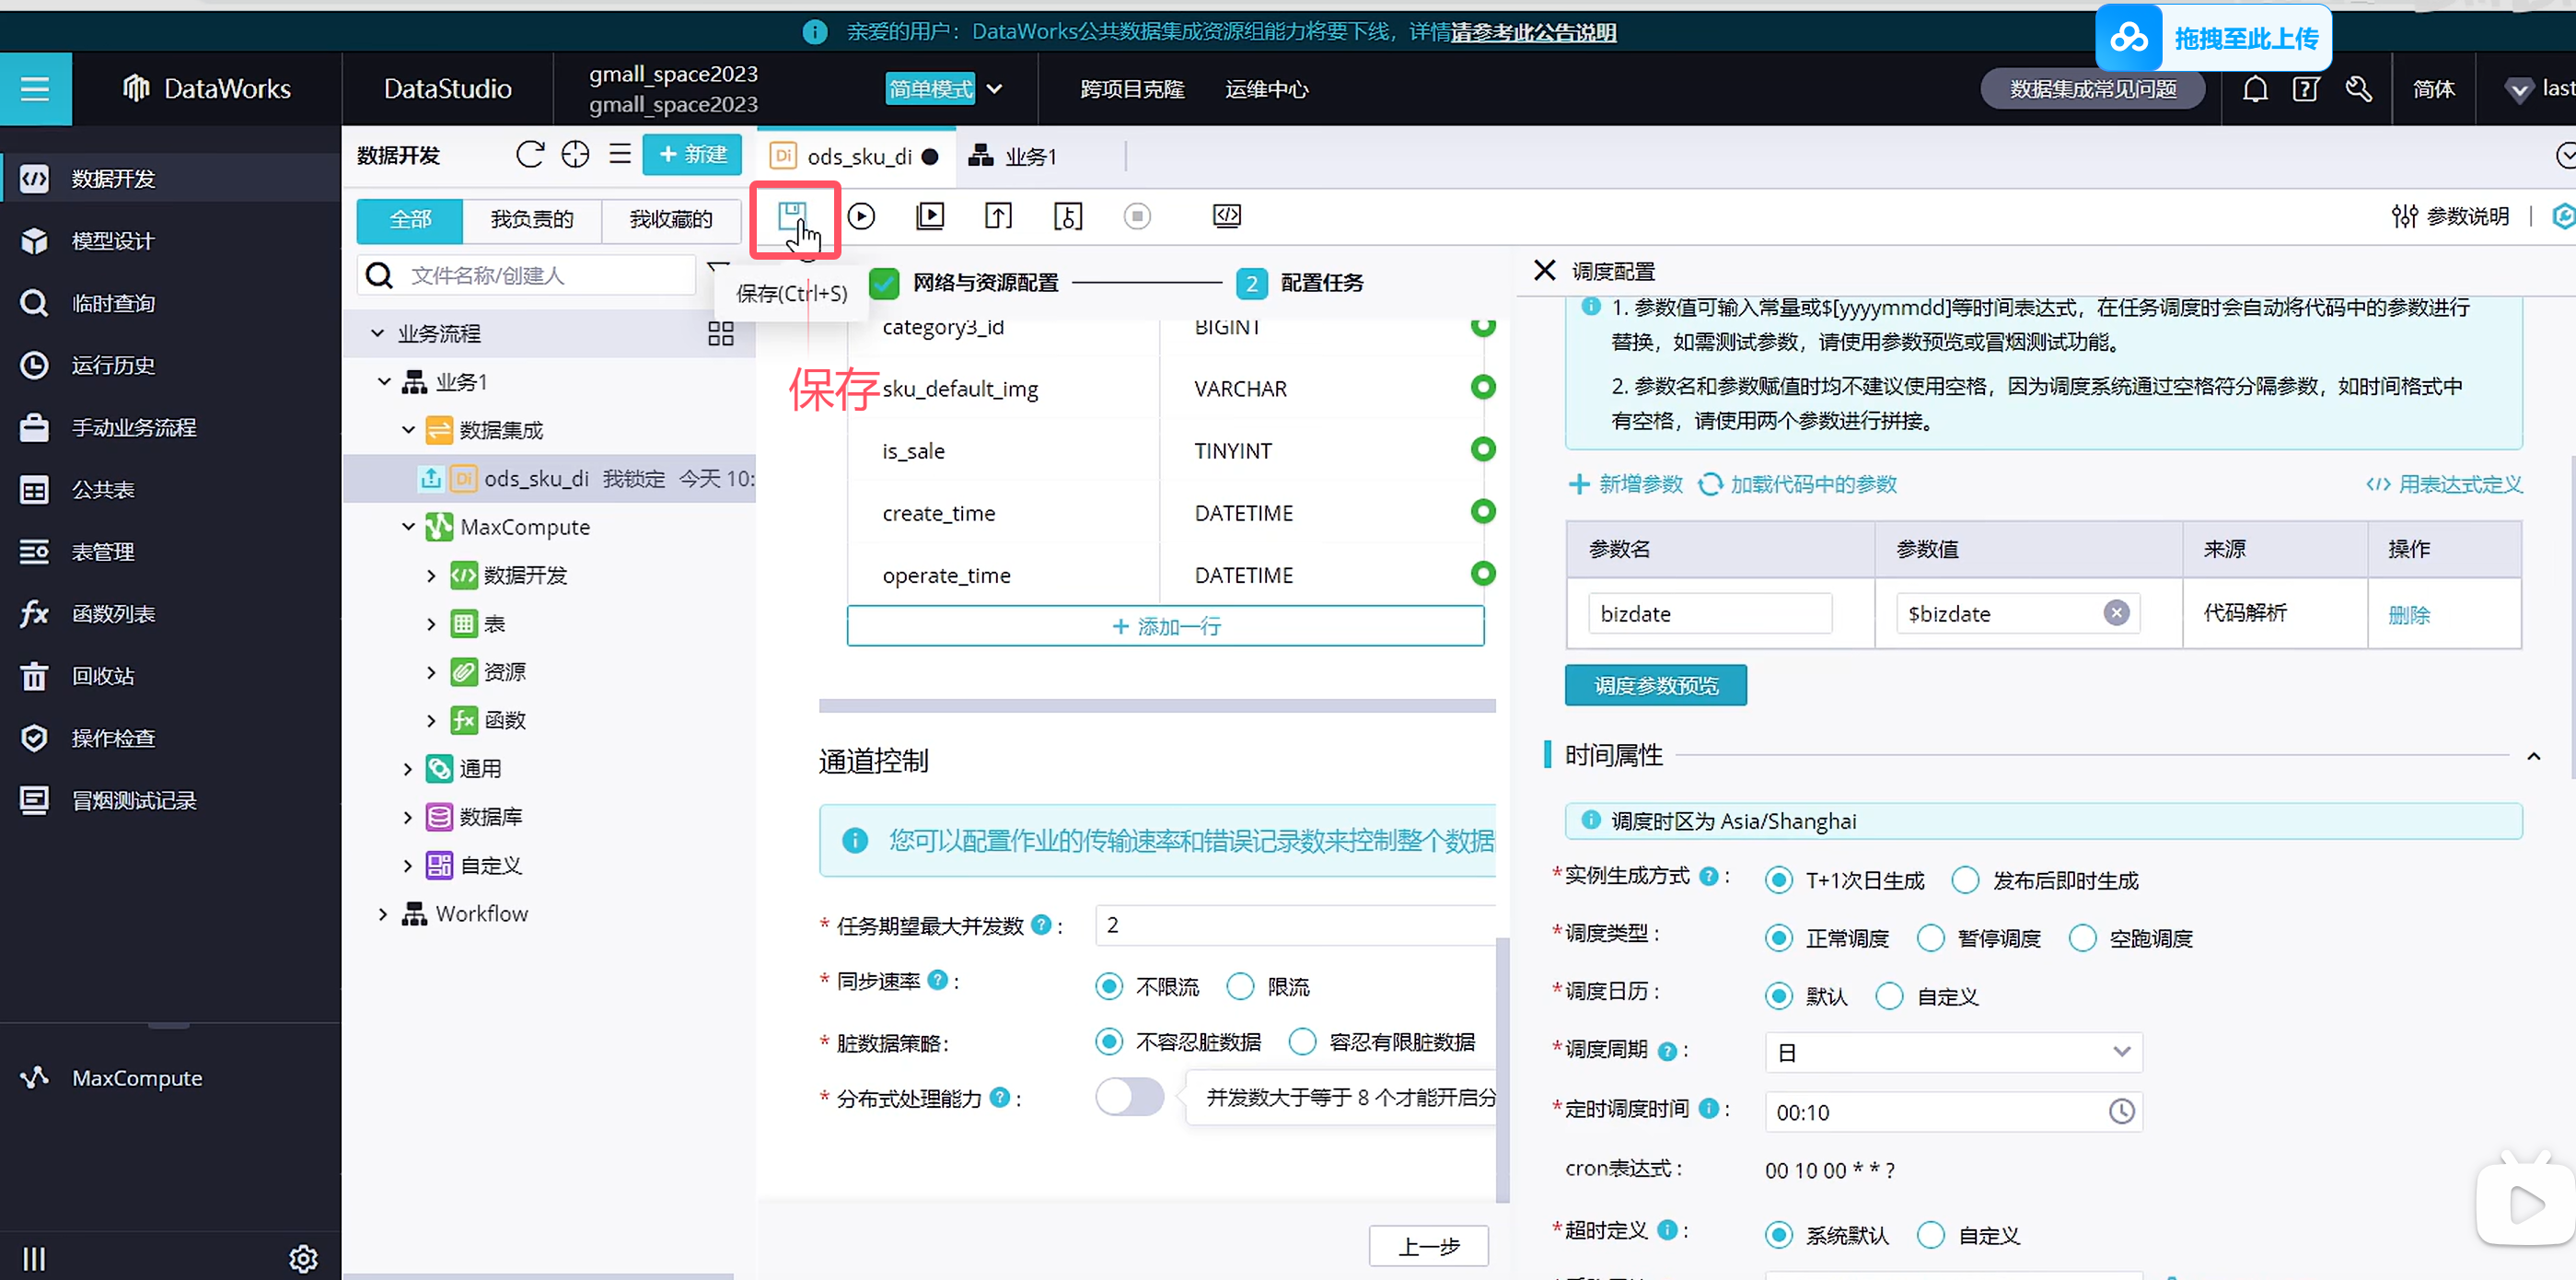Viewport: 2576px width, 1280px height.
Task: Select the 我负责的 filter tab
Action: [532, 219]
